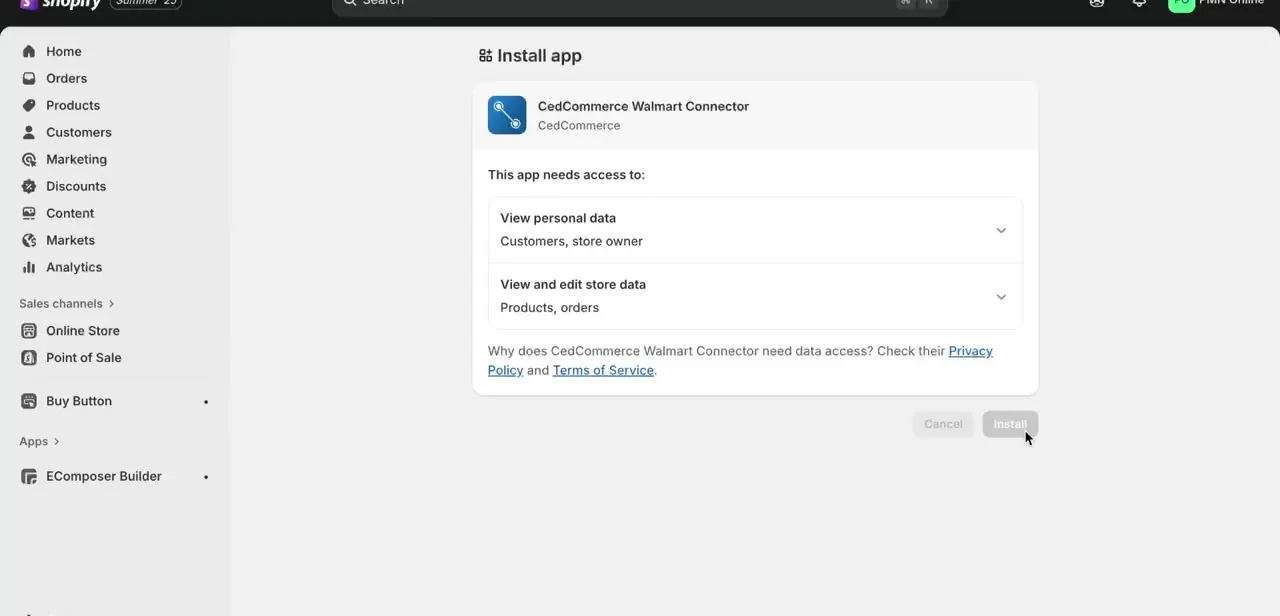This screenshot has width=1280, height=616.
Task: Click the Customers person icon
Action: pyautogui.click(x=29, y=132)
